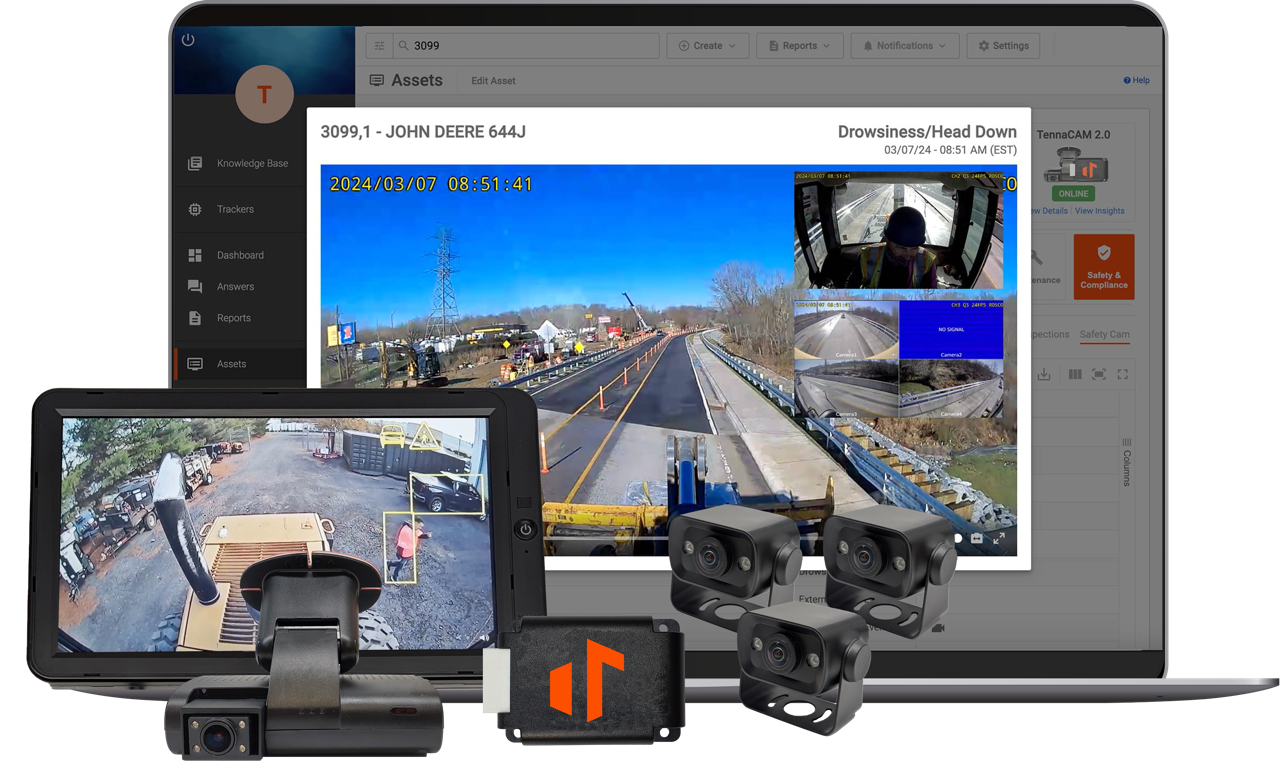Select the Camera4 feed thumbnail
Viewport: 1280px width, 766px height.
click(951, 389)
